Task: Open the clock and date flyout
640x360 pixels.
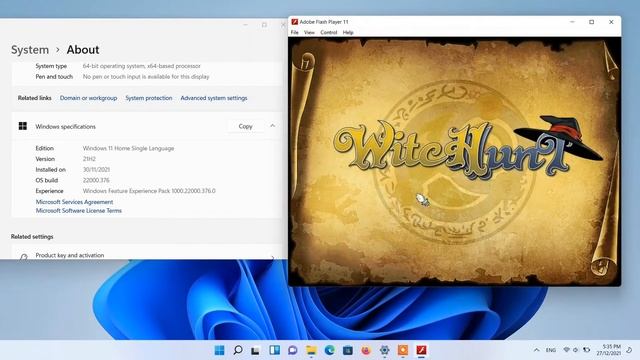Action: pos(609,350)
